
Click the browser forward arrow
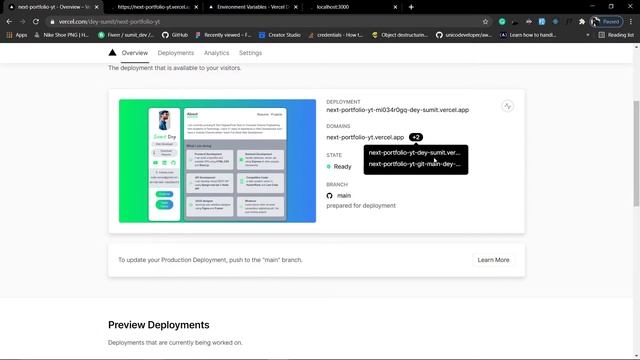click(x=22, y=22)
